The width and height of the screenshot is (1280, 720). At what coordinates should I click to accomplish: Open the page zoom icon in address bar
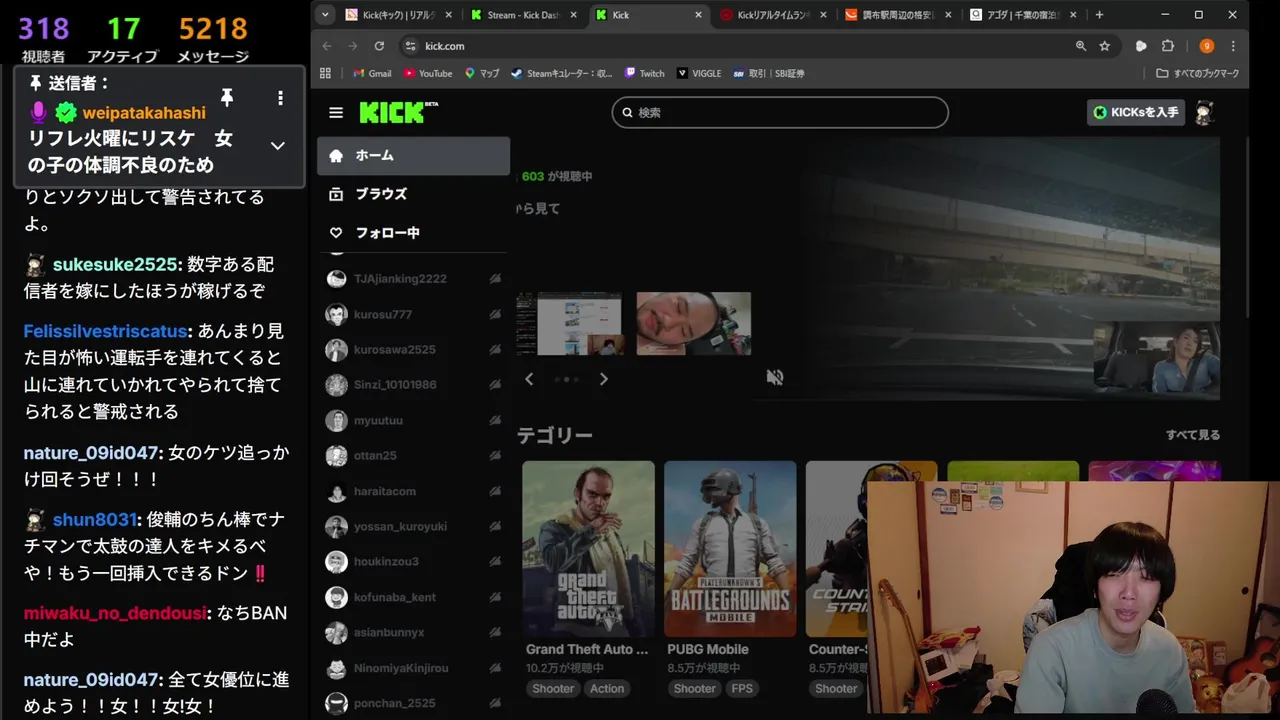coord(1081,46)
